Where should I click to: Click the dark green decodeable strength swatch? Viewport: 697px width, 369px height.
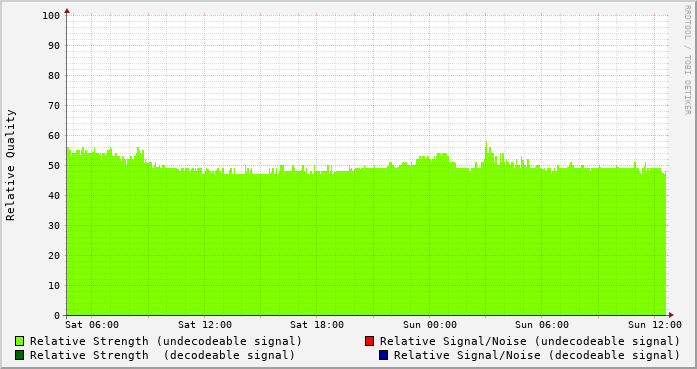(20, 355)
